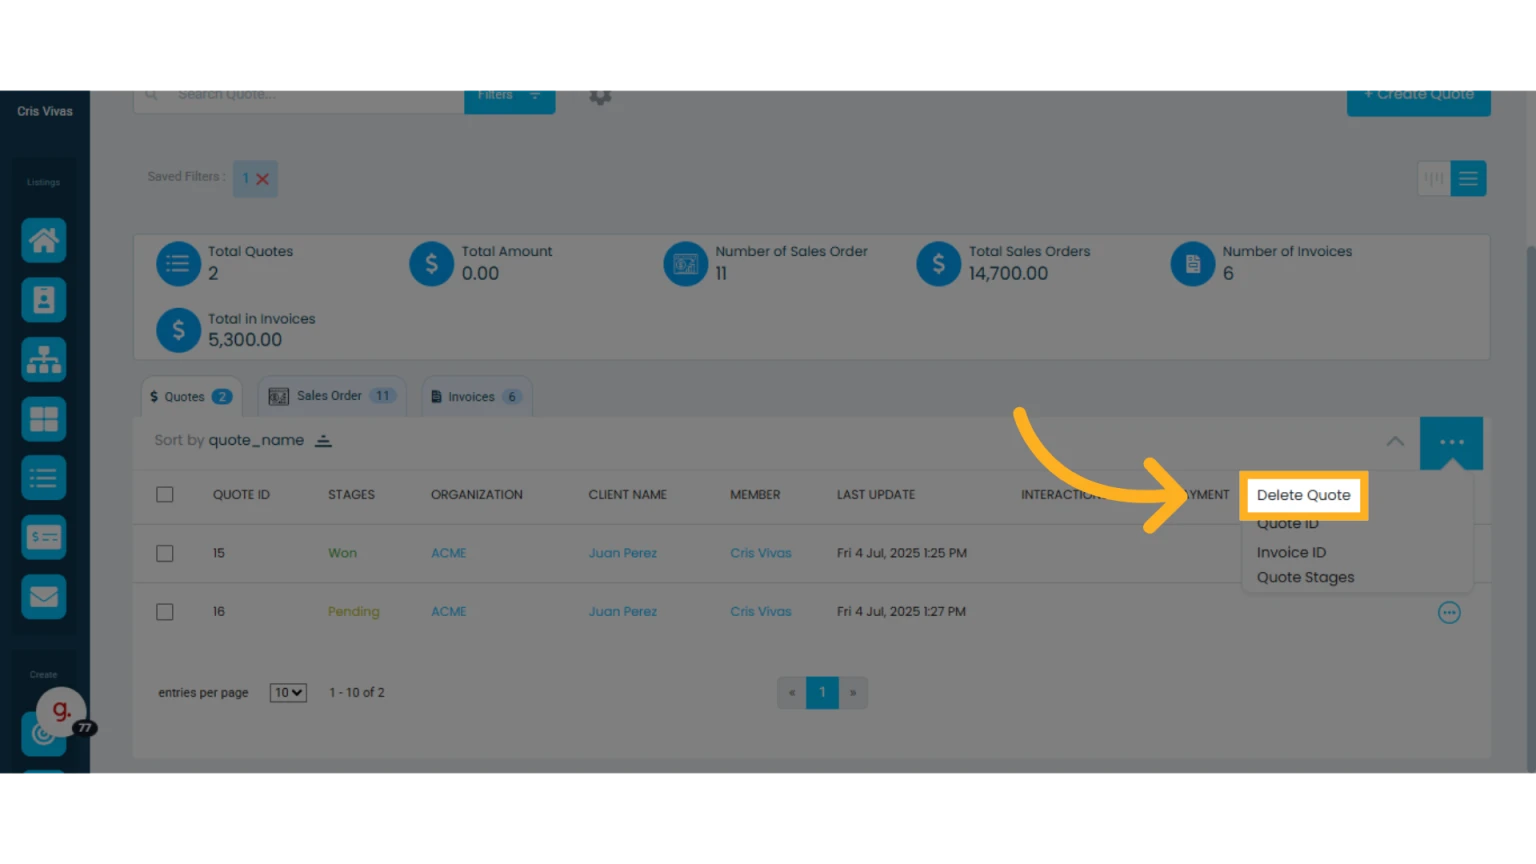This screenshot has height=864, width=1536.
Task: Click the 'Sort by quote_name' label
Action: (229, 441)
